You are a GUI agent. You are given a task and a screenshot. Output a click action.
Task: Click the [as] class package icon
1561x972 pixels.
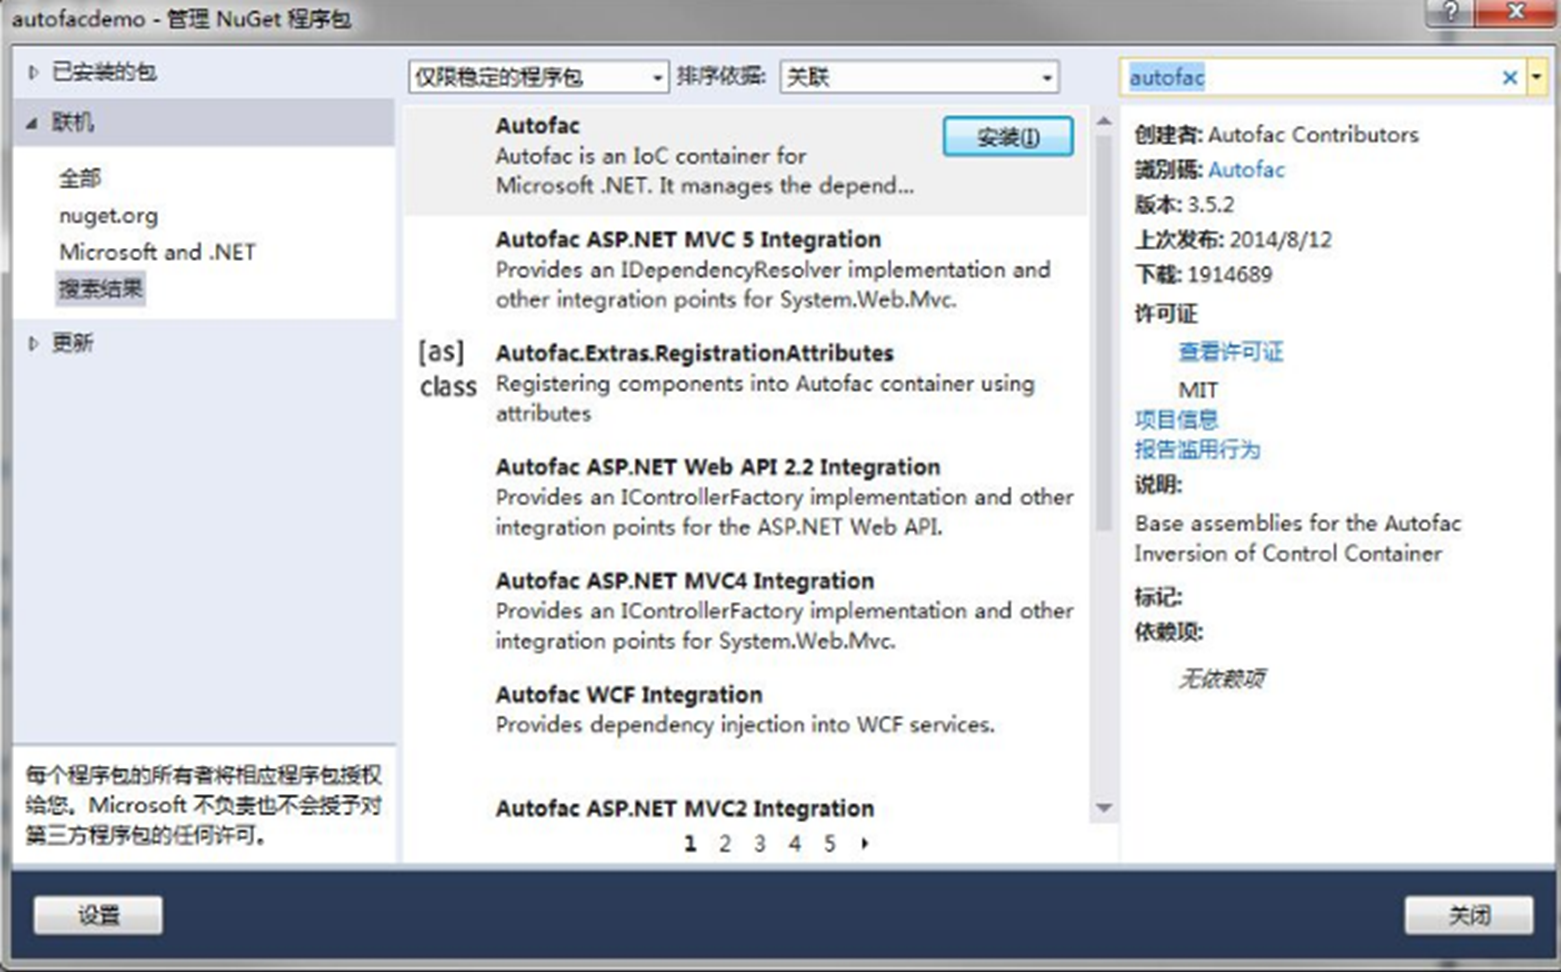point(447,369)
